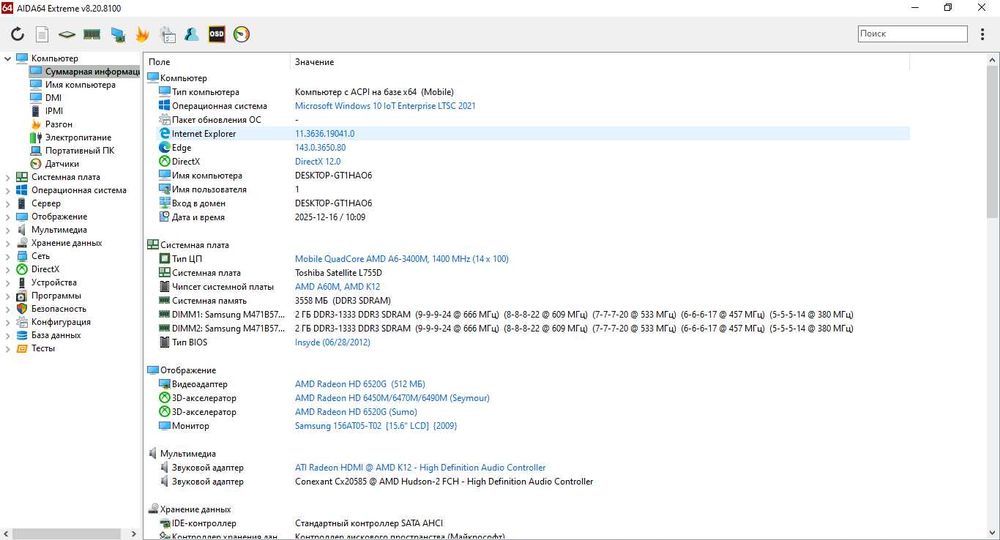Viewport: 1000px width, 540px height.
Task: Open the sensor gauge toolbar icon
Action: tap(242, 34)
